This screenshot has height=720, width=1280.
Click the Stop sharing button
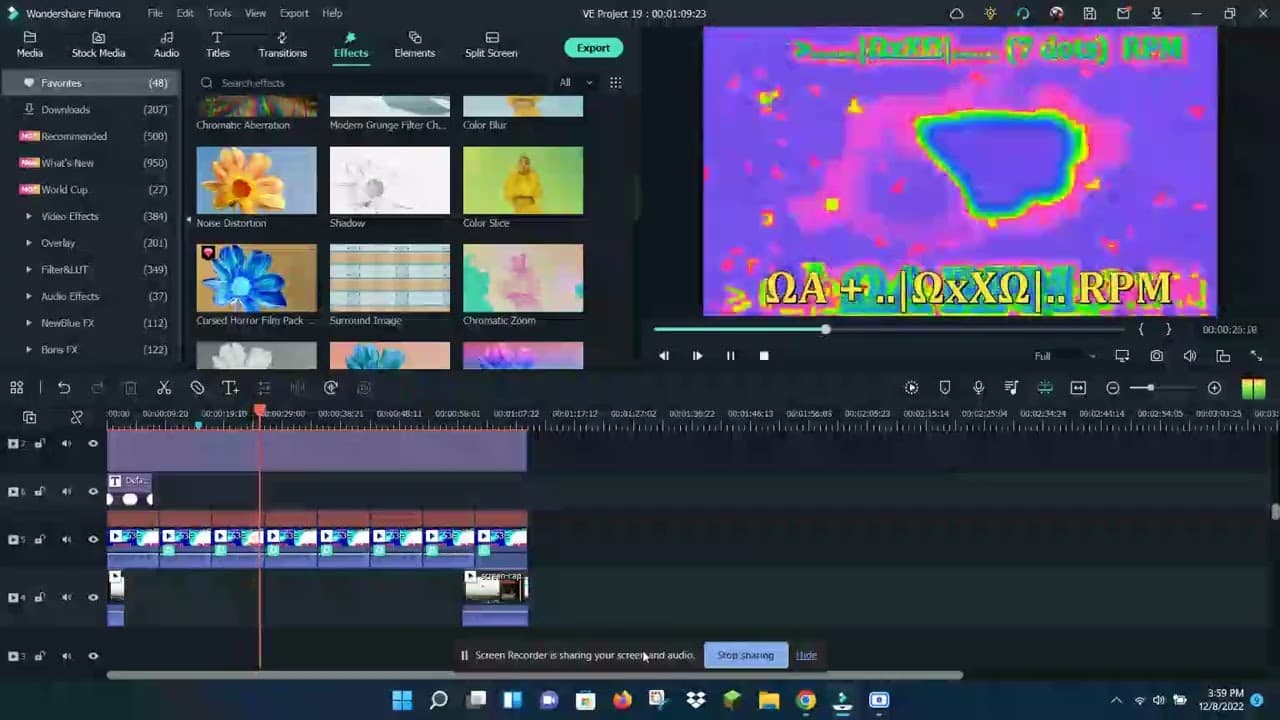point(745,655)
